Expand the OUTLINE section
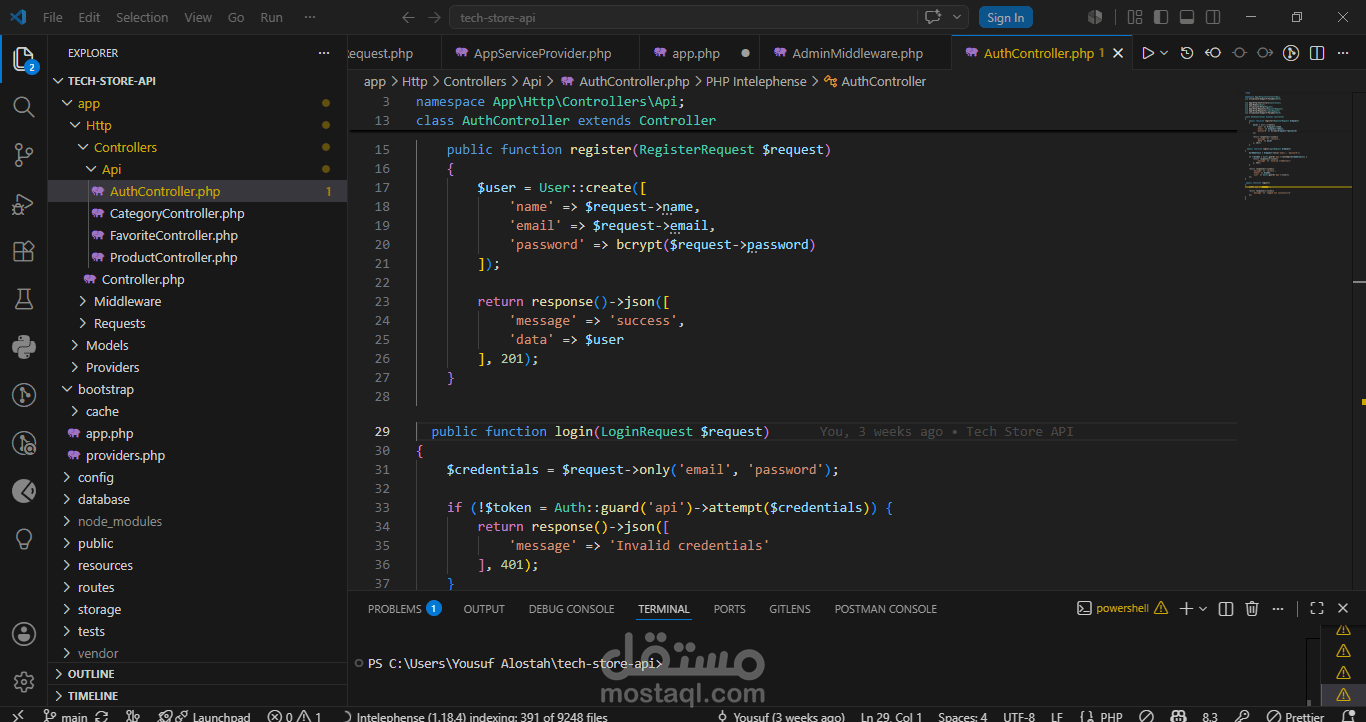1366x722 pixels. tap(197, 674)
